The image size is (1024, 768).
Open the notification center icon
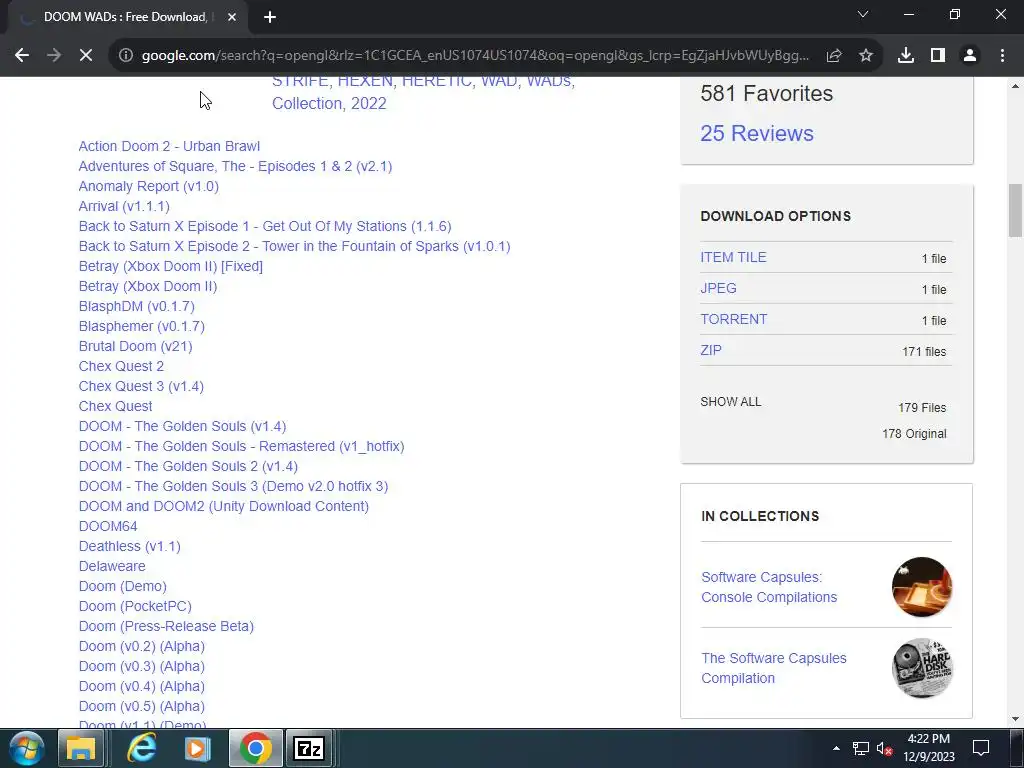point(981,748)
